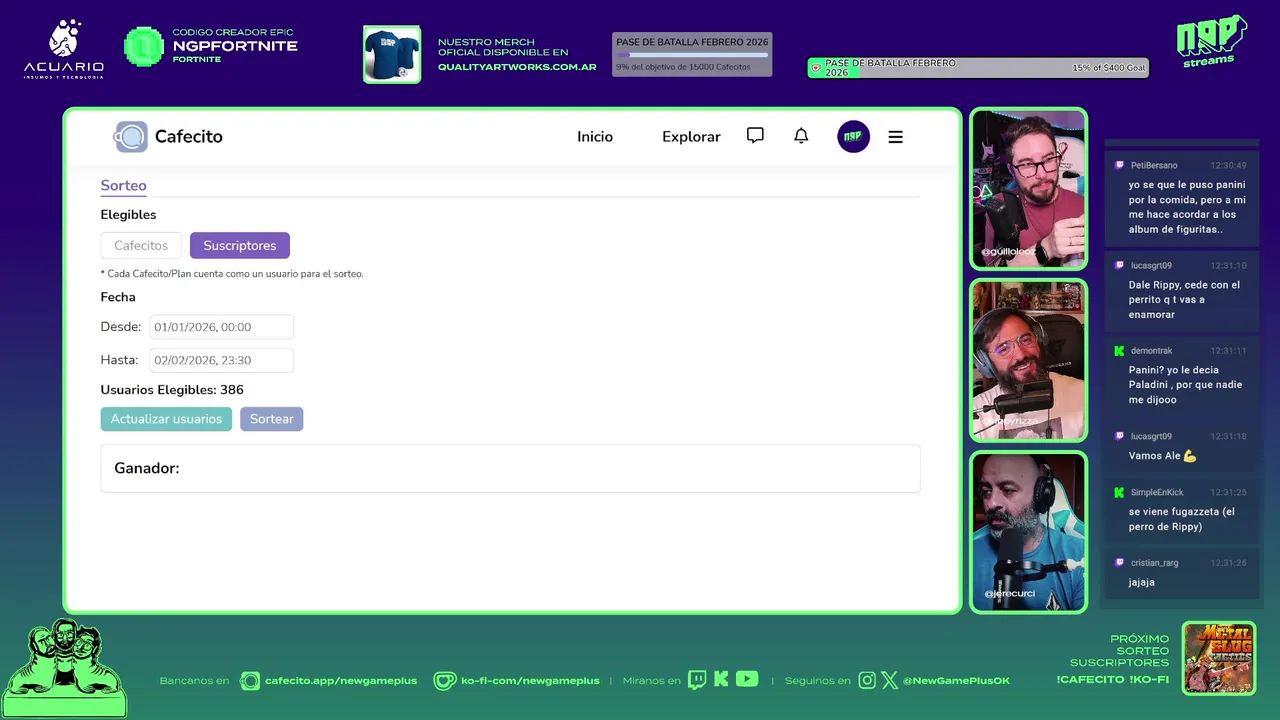Click the YouTube icon in the bottom bar
Viewport: 1280px width, 720px height.
(747, 679)
